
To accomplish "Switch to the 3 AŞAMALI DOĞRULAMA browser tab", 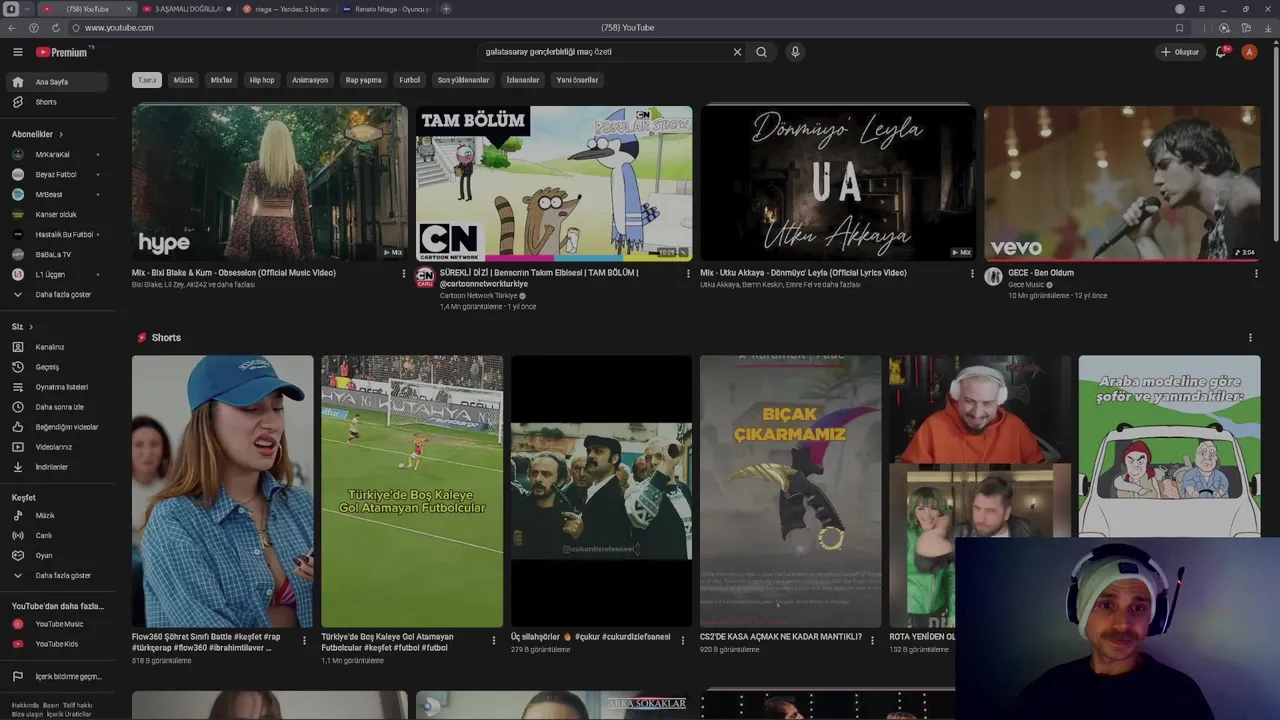I will pos(186,9).
